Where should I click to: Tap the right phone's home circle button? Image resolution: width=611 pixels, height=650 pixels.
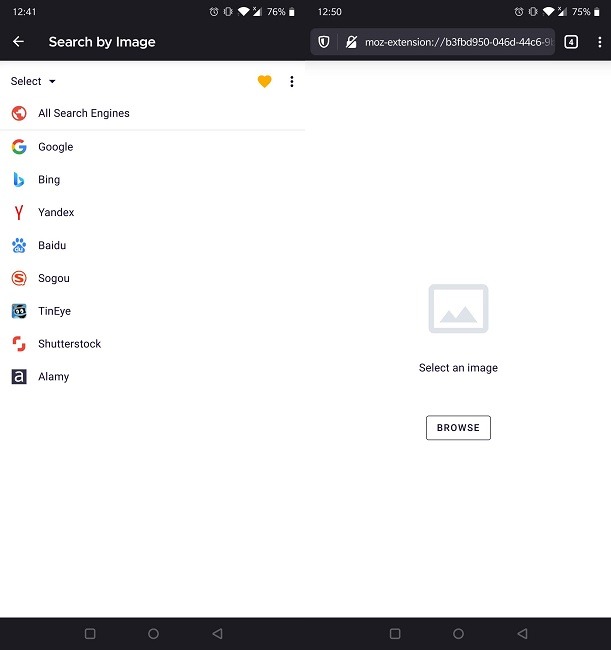(458, 633)
